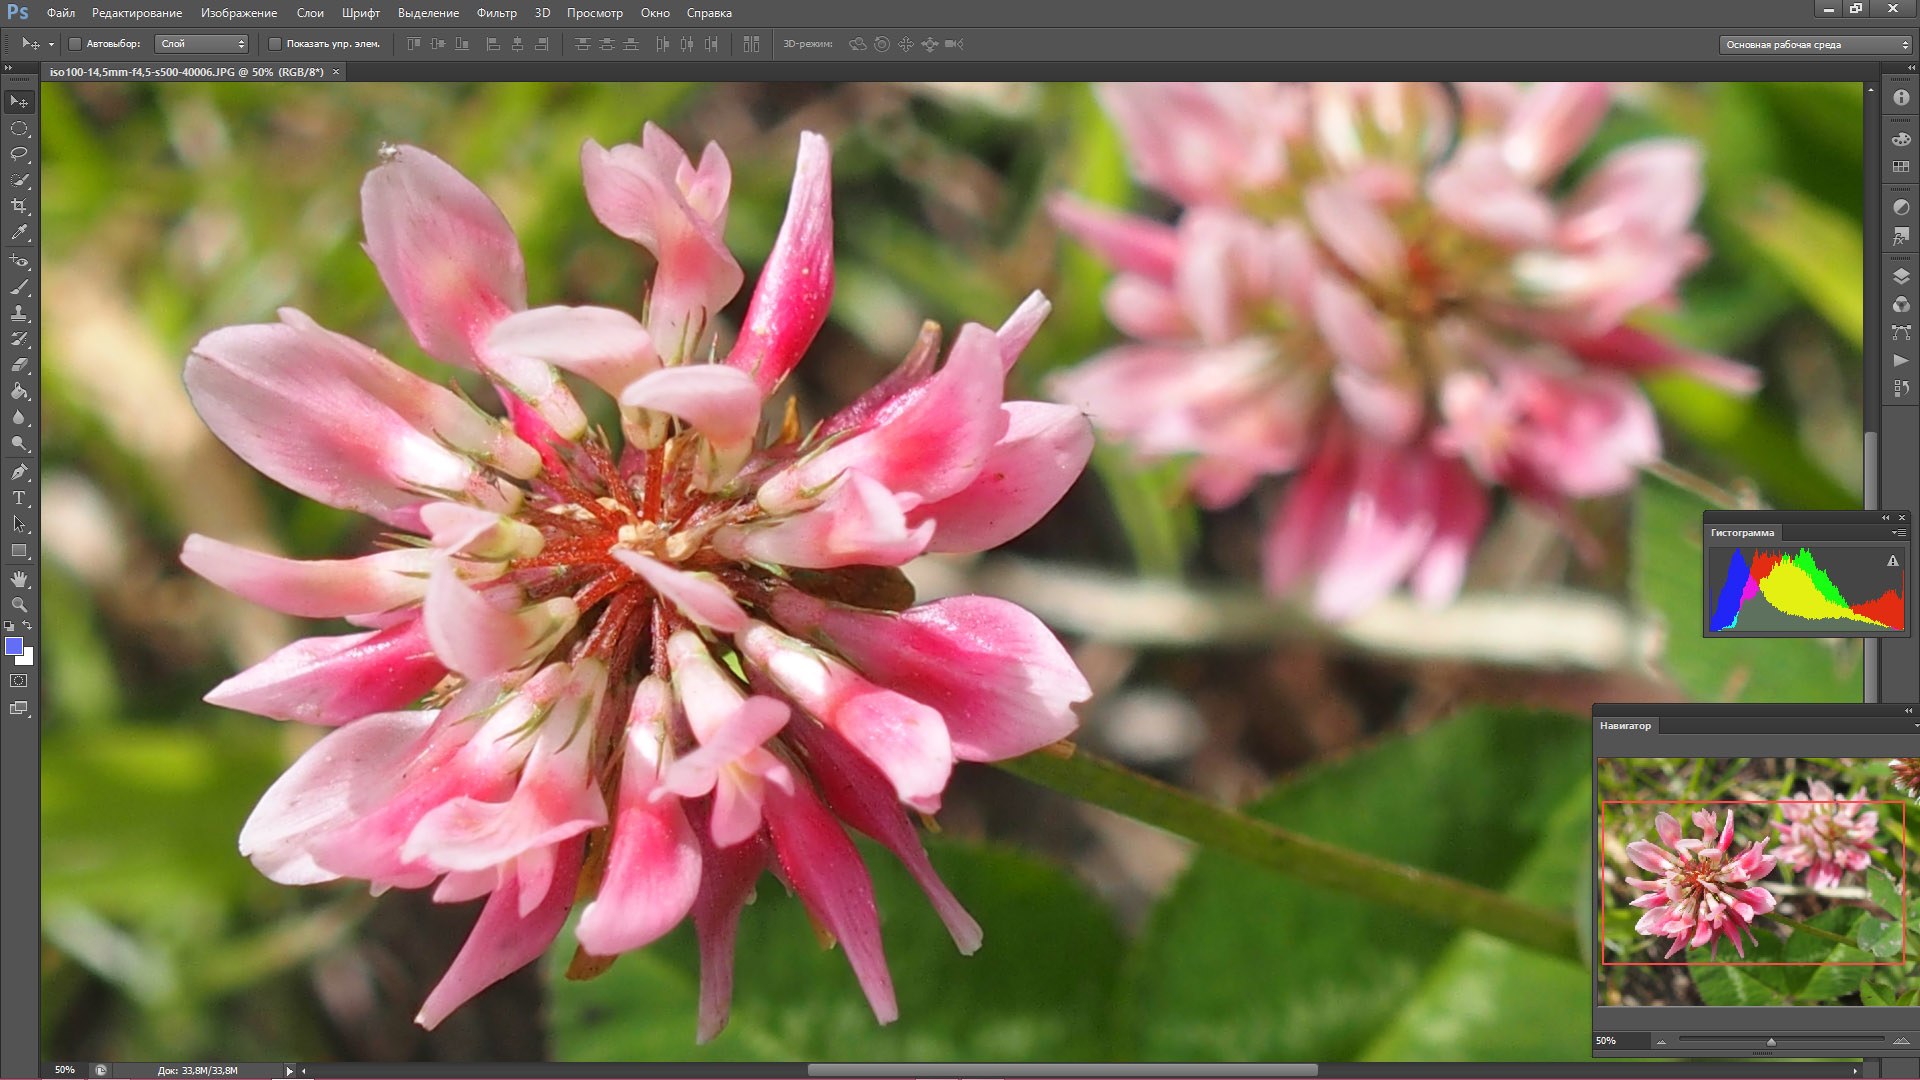The height and width of the screenshot is (1080, 1920).
Task: Select the Hand tool
Action: (19, 579)
